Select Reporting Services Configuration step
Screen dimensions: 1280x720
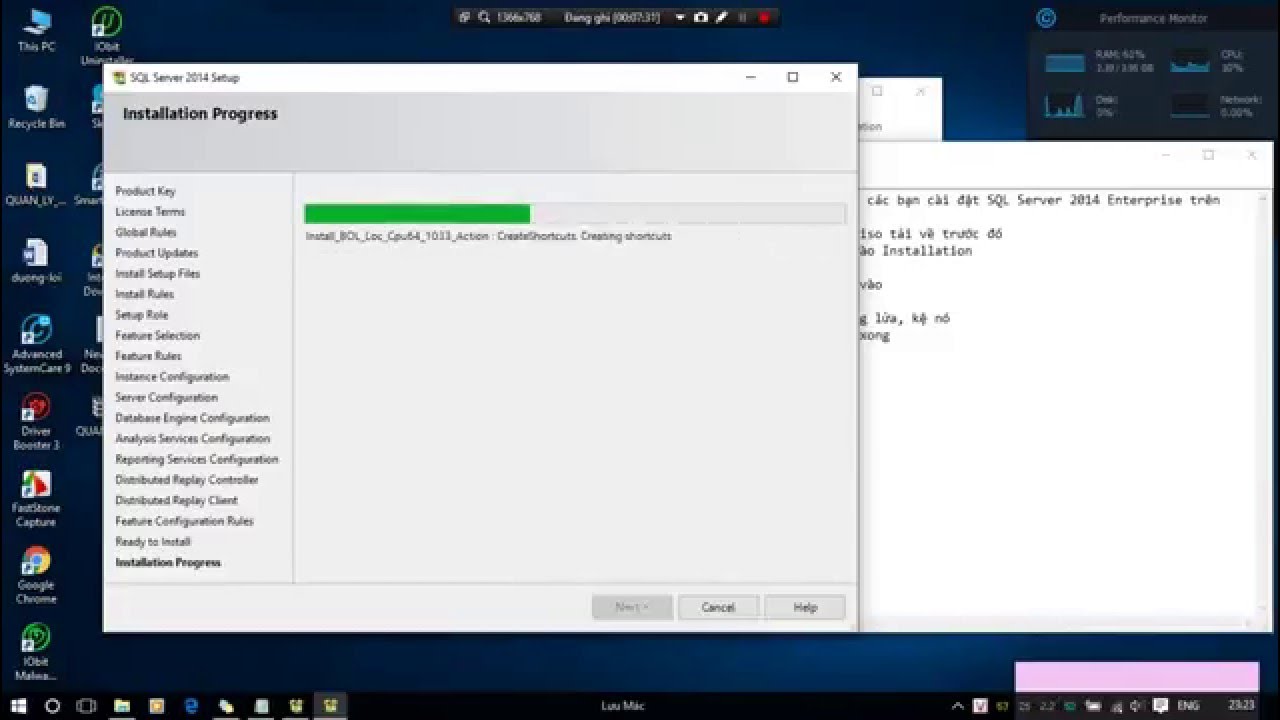tap(197, 460)
